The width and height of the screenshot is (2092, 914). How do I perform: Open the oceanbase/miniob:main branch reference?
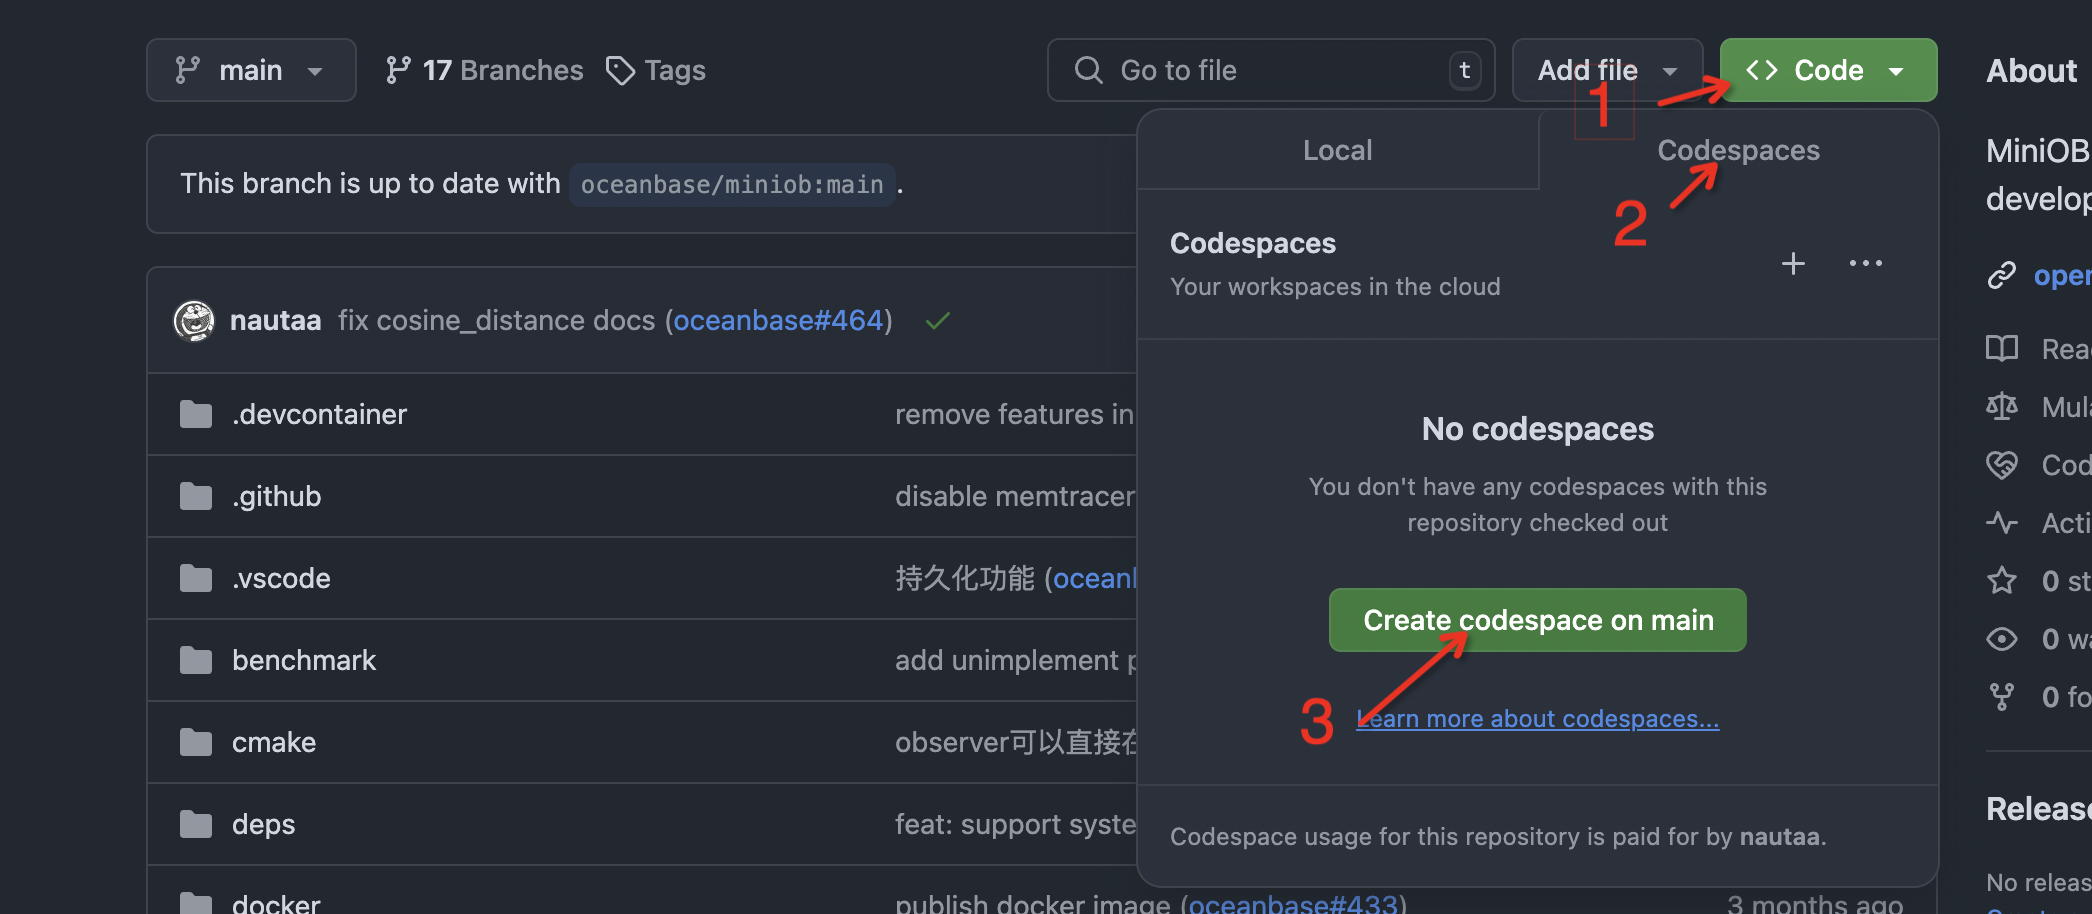coord(732,185)
